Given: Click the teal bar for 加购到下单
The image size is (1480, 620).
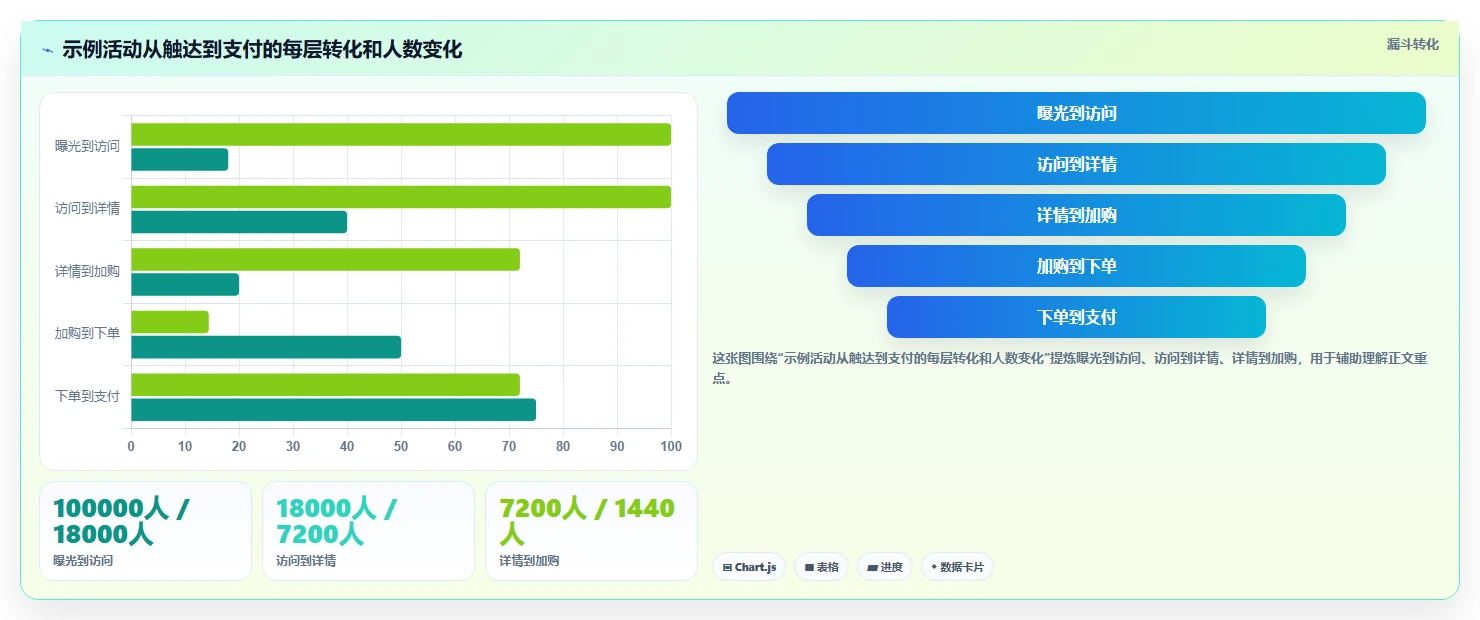Looking at the screenshot, I should click(266, 347).
